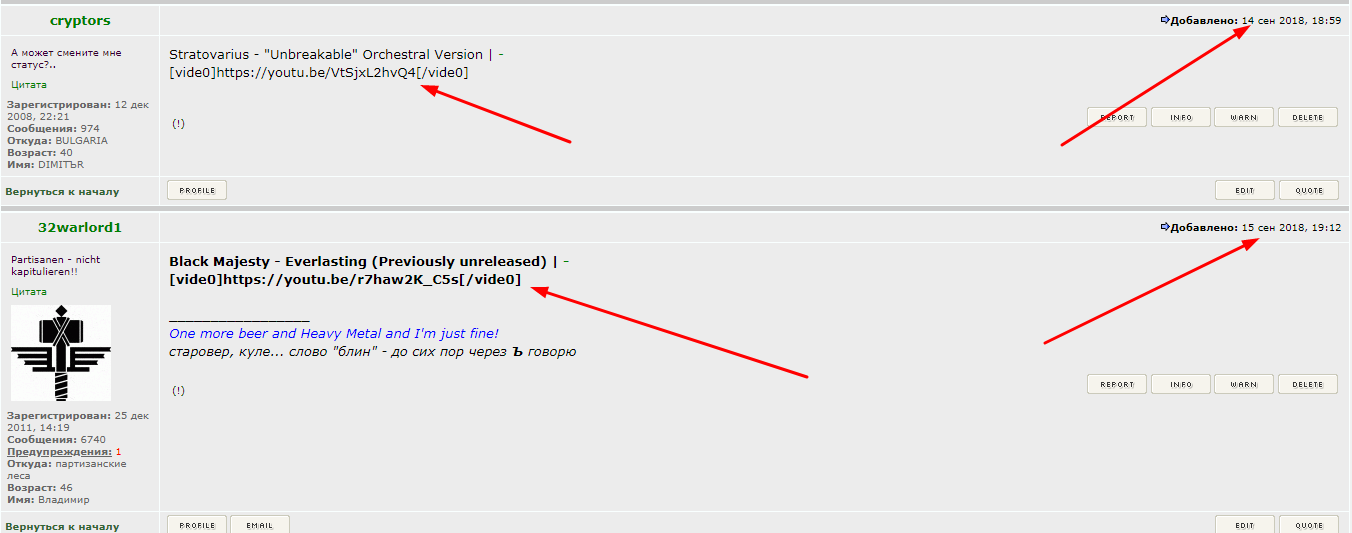
Task: Open the cryptors username link
Action: click(80, 20)
